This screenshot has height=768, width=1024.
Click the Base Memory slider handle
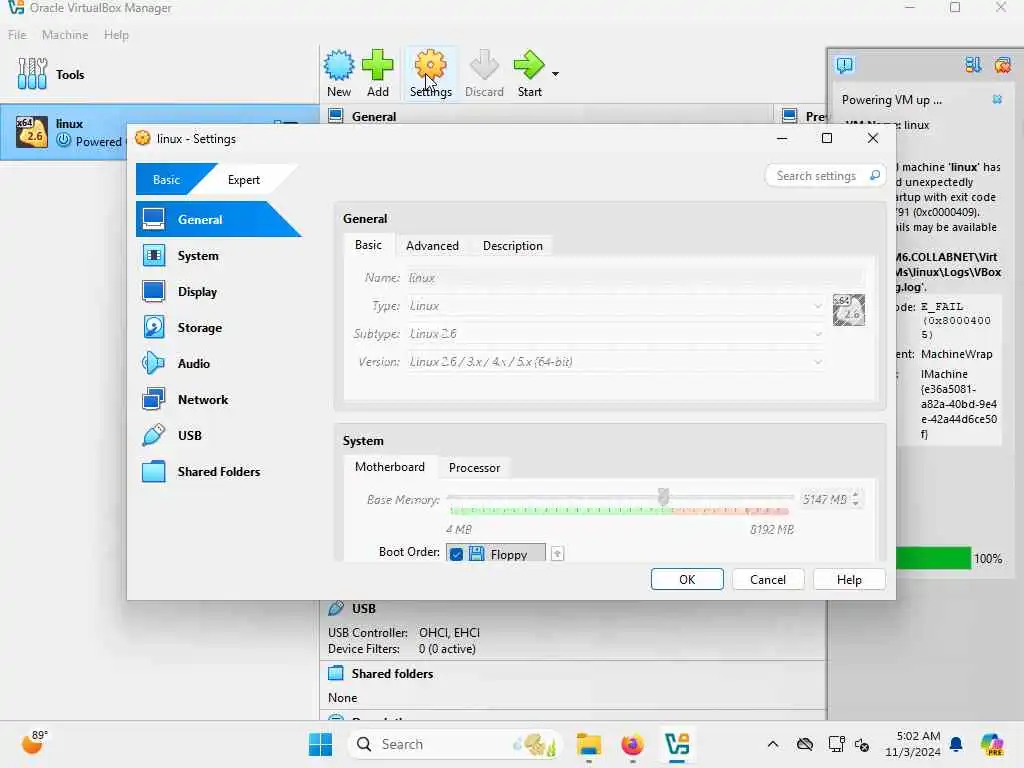coord(664,497)
